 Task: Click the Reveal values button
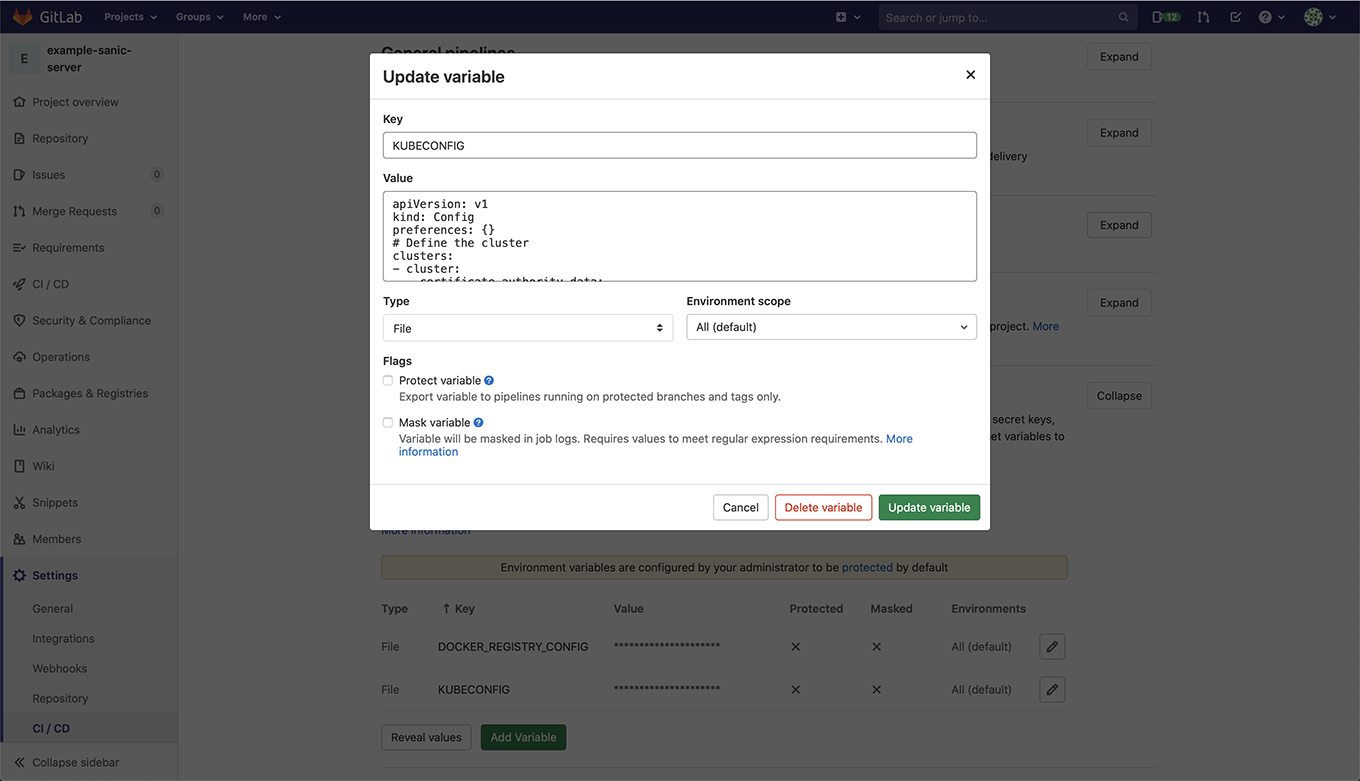[426, 737]
